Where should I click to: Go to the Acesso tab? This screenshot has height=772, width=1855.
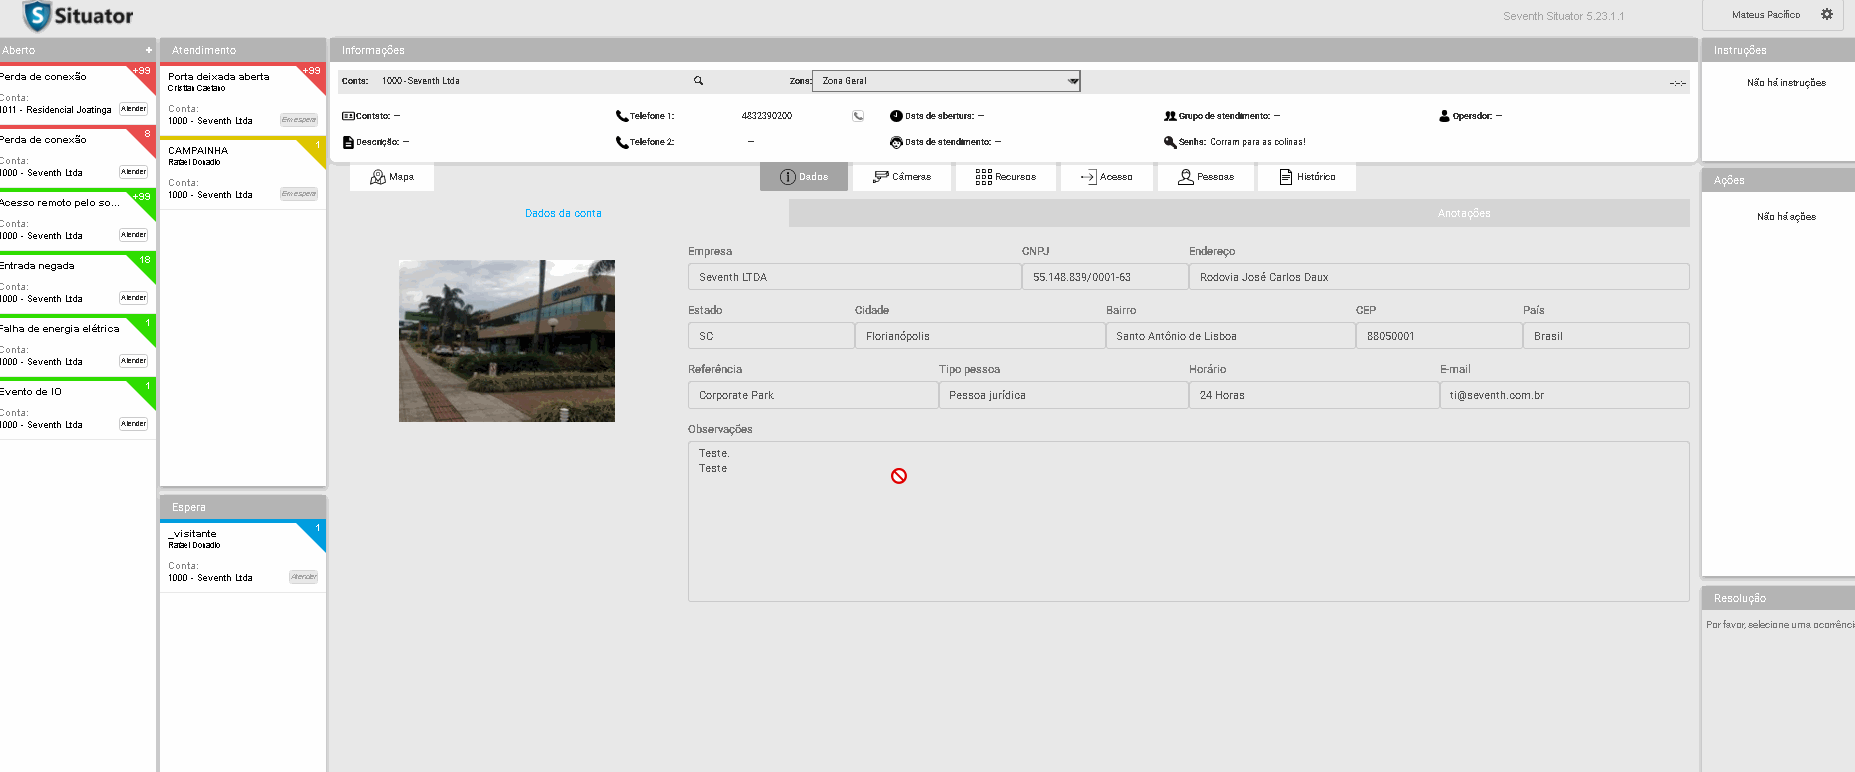(x=1107, y=177)
